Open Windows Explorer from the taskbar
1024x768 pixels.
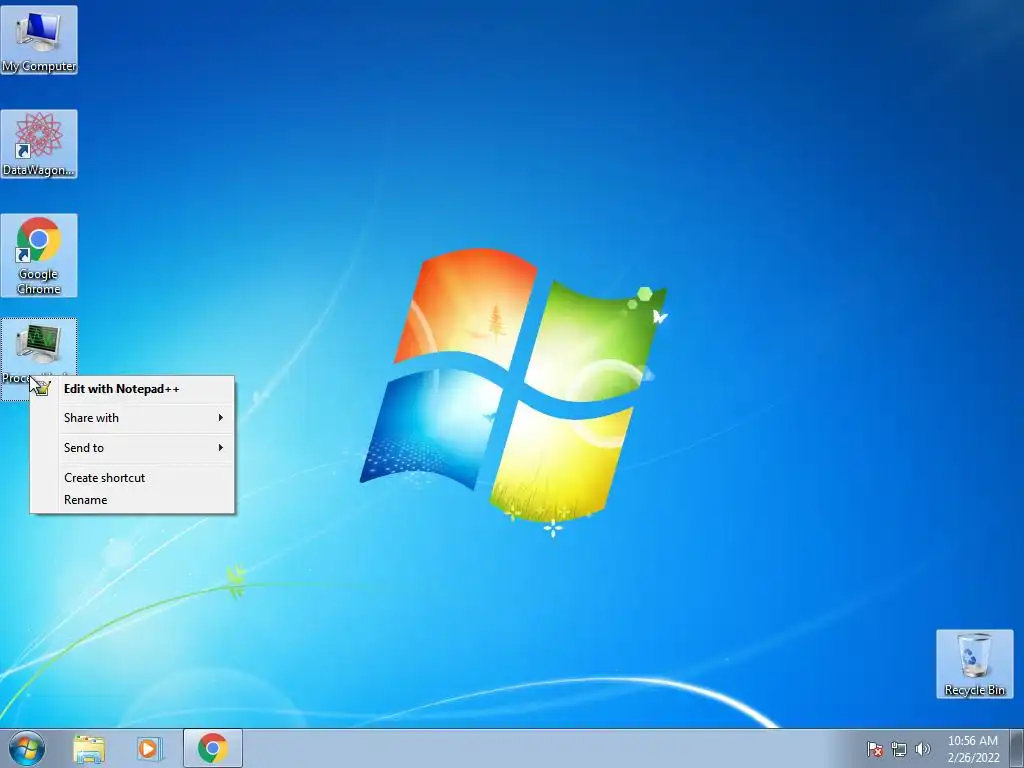[x=89, y=749]
